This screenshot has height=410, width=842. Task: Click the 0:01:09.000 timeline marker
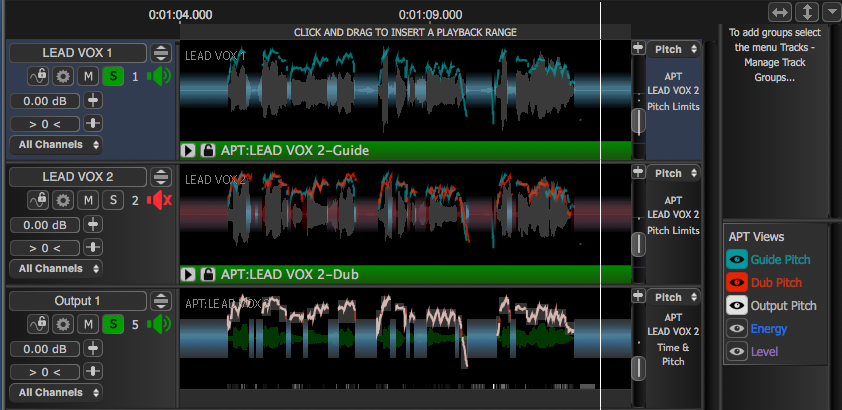tap(430, 14)
